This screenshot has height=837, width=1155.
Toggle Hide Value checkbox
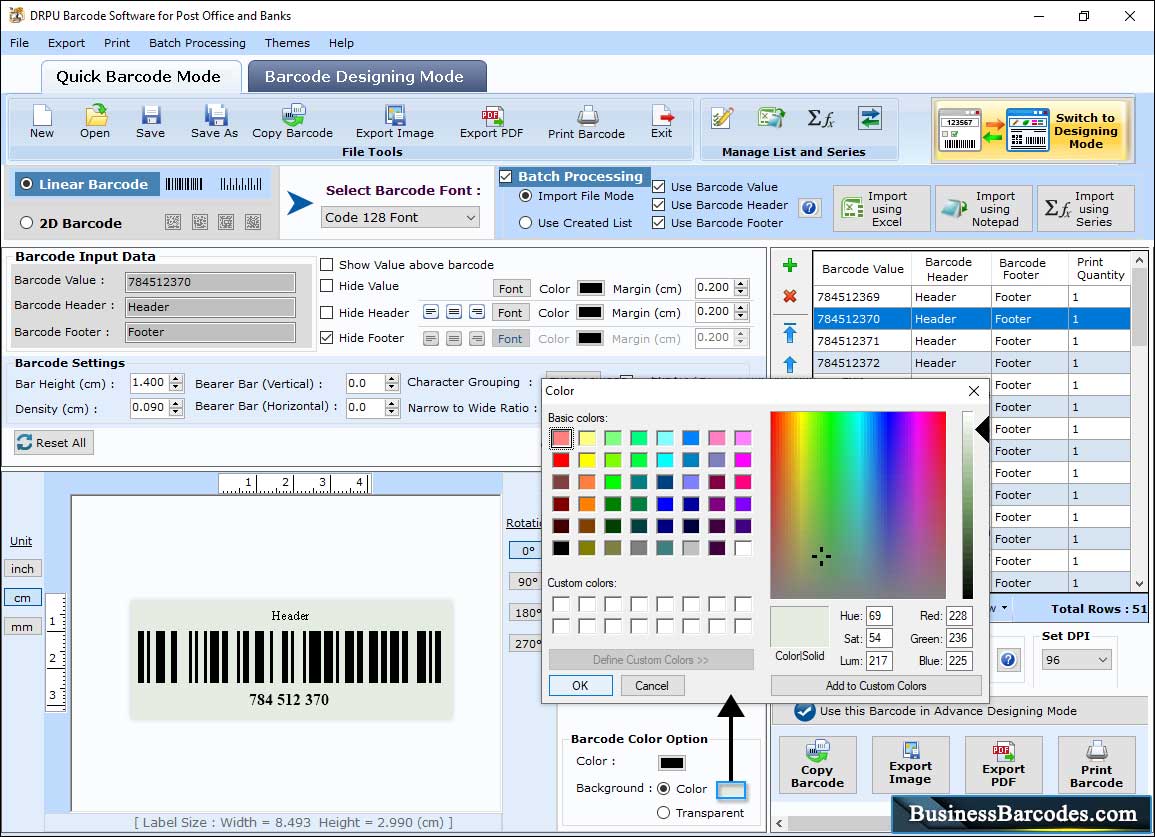[x=326, y=286]
